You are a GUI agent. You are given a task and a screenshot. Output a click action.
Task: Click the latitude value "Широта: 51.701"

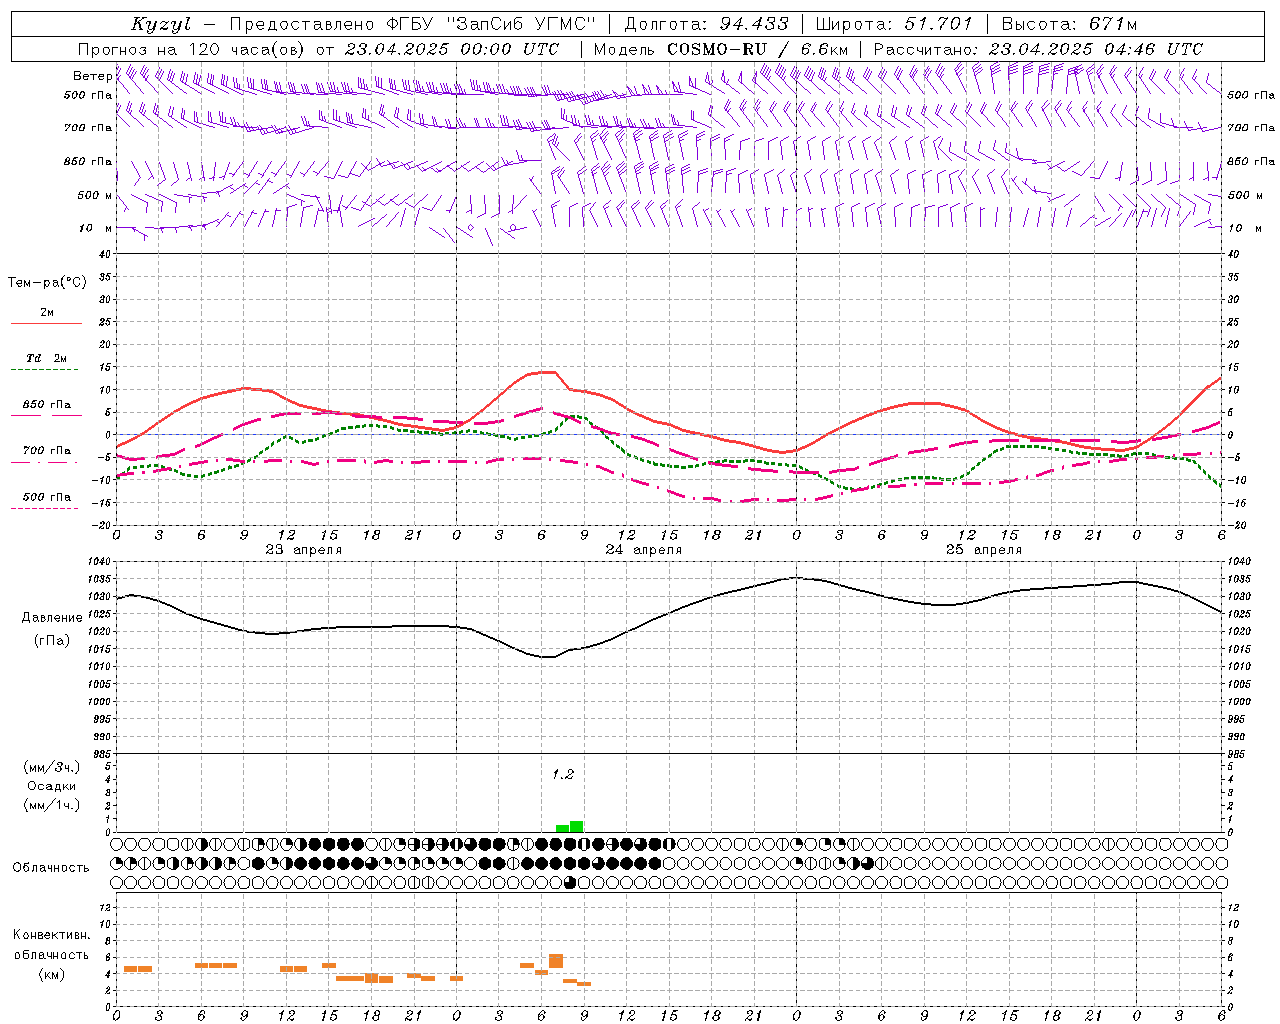coord(894,24)
